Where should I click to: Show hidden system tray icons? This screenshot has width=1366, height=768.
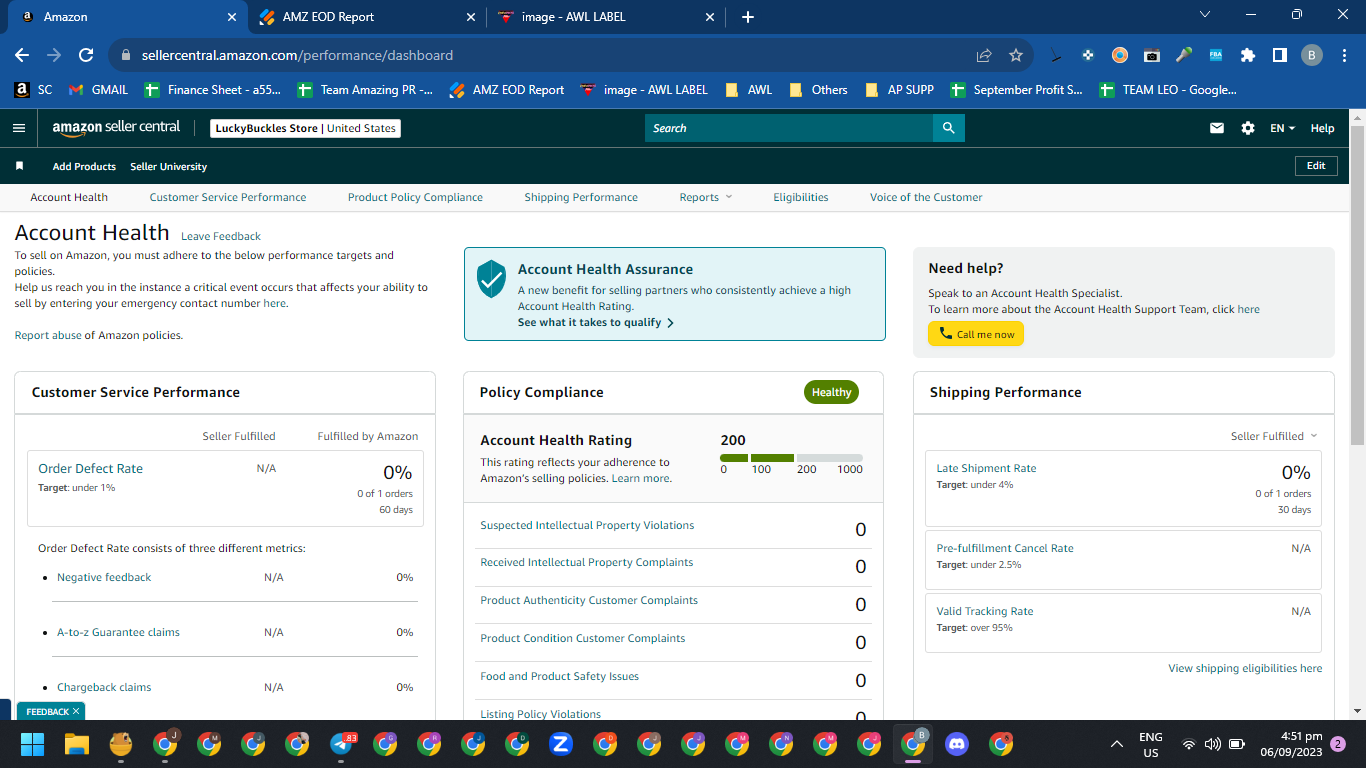1117,744
